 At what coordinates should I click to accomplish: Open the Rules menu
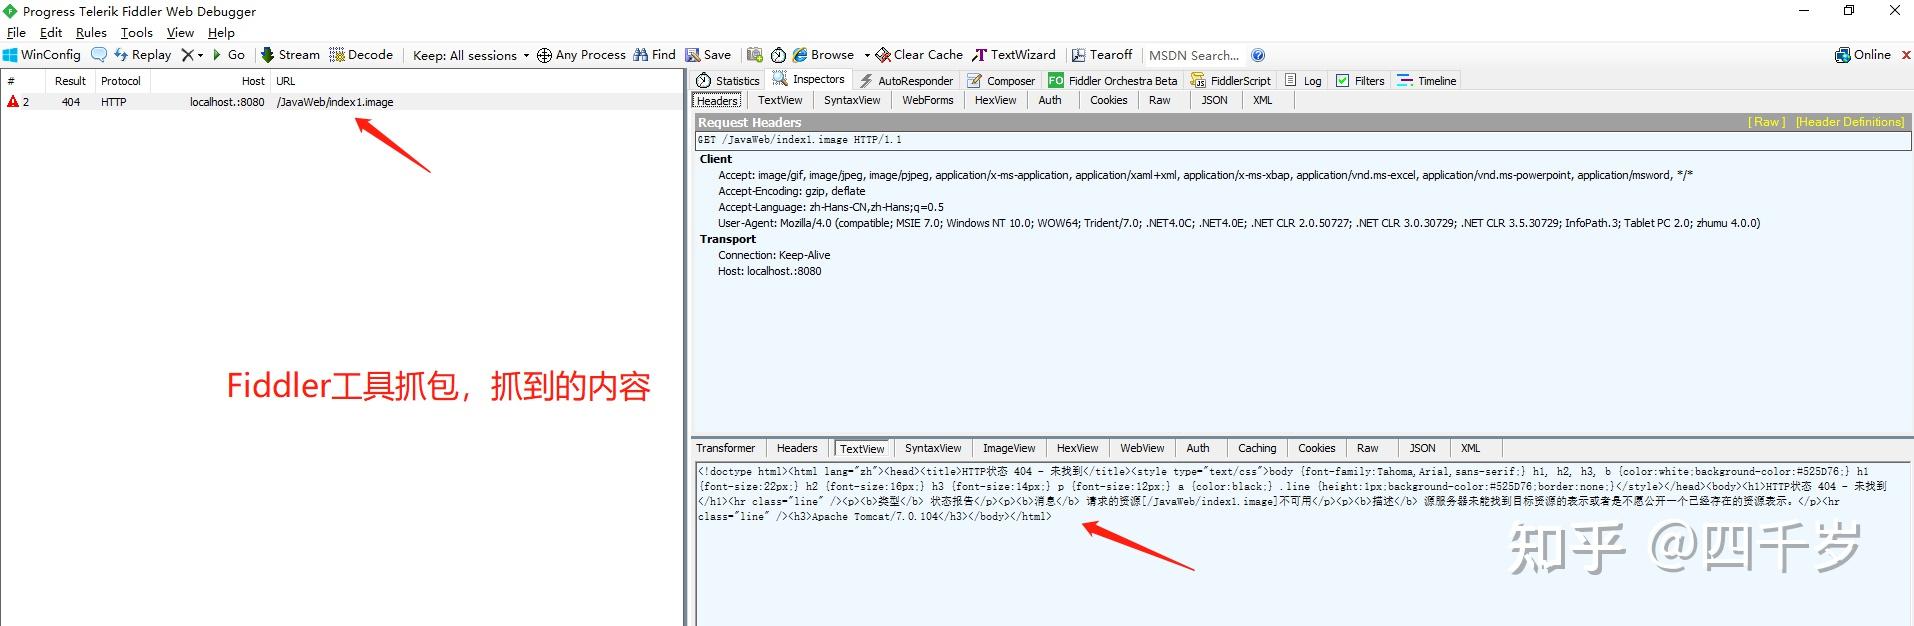pyautogui.click(x=91, y=33)
